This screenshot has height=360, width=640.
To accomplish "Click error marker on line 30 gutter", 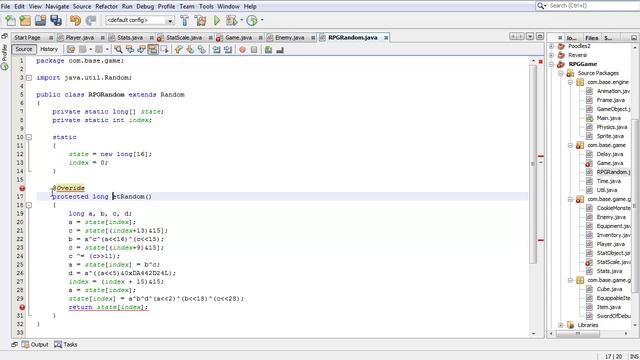I will pyautogui.click(x=22, y=307).
